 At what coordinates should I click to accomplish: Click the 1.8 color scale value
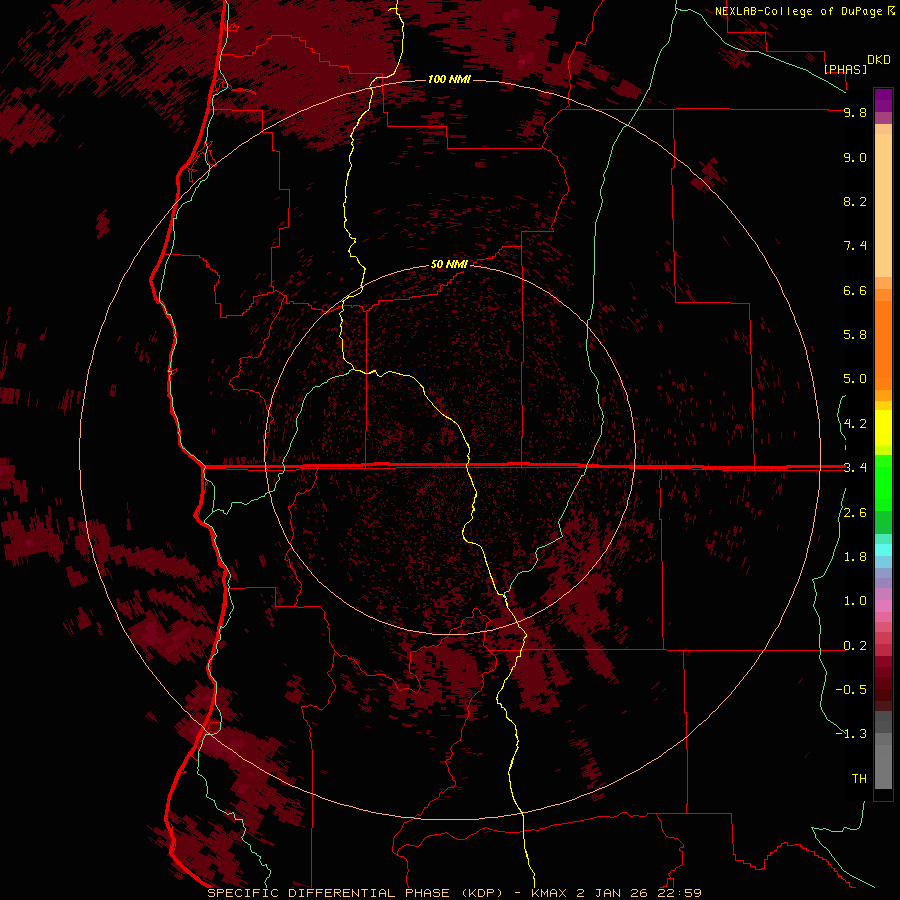point(855,557)
